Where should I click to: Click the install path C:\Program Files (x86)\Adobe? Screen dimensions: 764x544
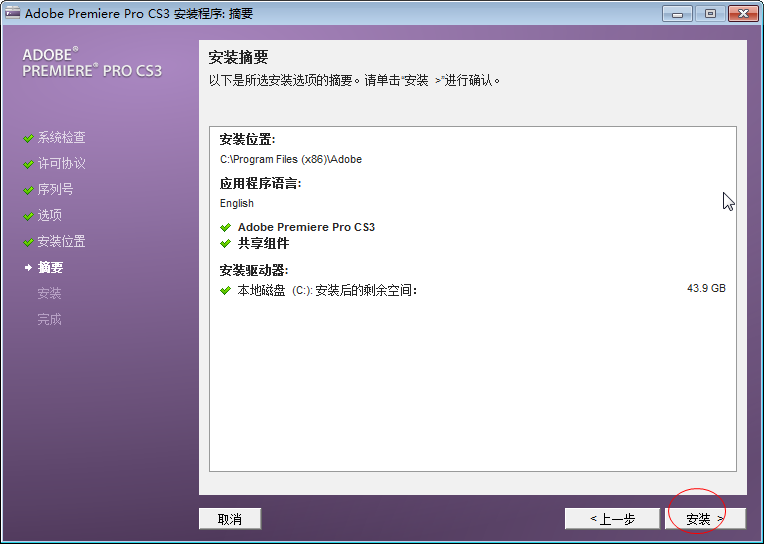click(290, 160)
